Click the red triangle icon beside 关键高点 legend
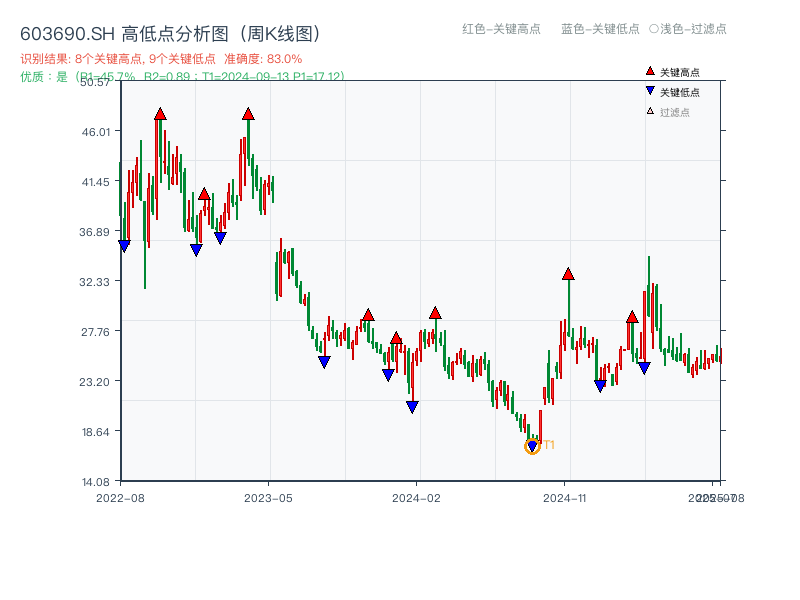This screenshot has height=600, width=800. tap(648, 71)
